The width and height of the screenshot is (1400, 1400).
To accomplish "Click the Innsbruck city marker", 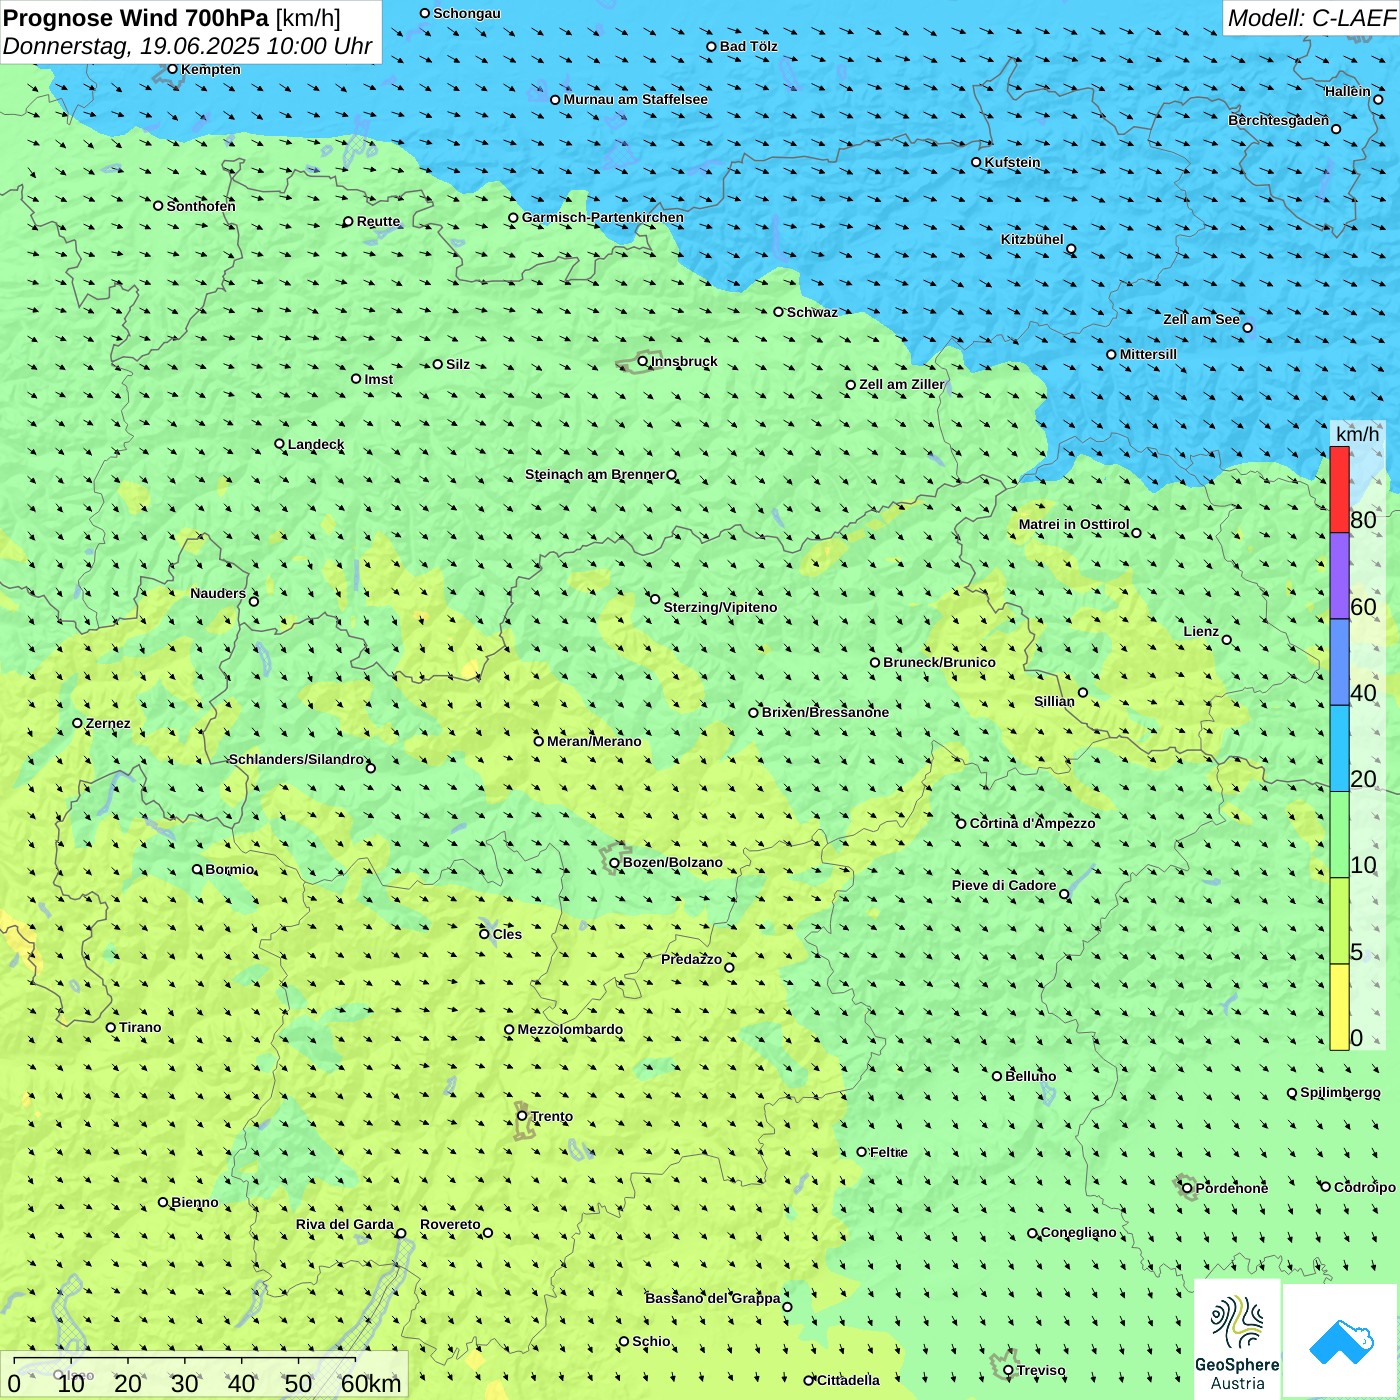I will (643, 361).
